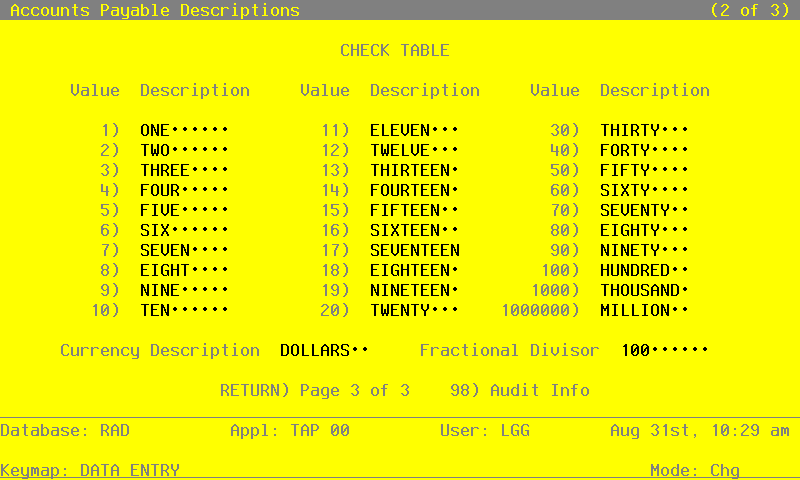Image resolution: width=800 pixels, height=480 pixels.
Task: Edit the DOLLARS currency description field
Action: (324, 350)
